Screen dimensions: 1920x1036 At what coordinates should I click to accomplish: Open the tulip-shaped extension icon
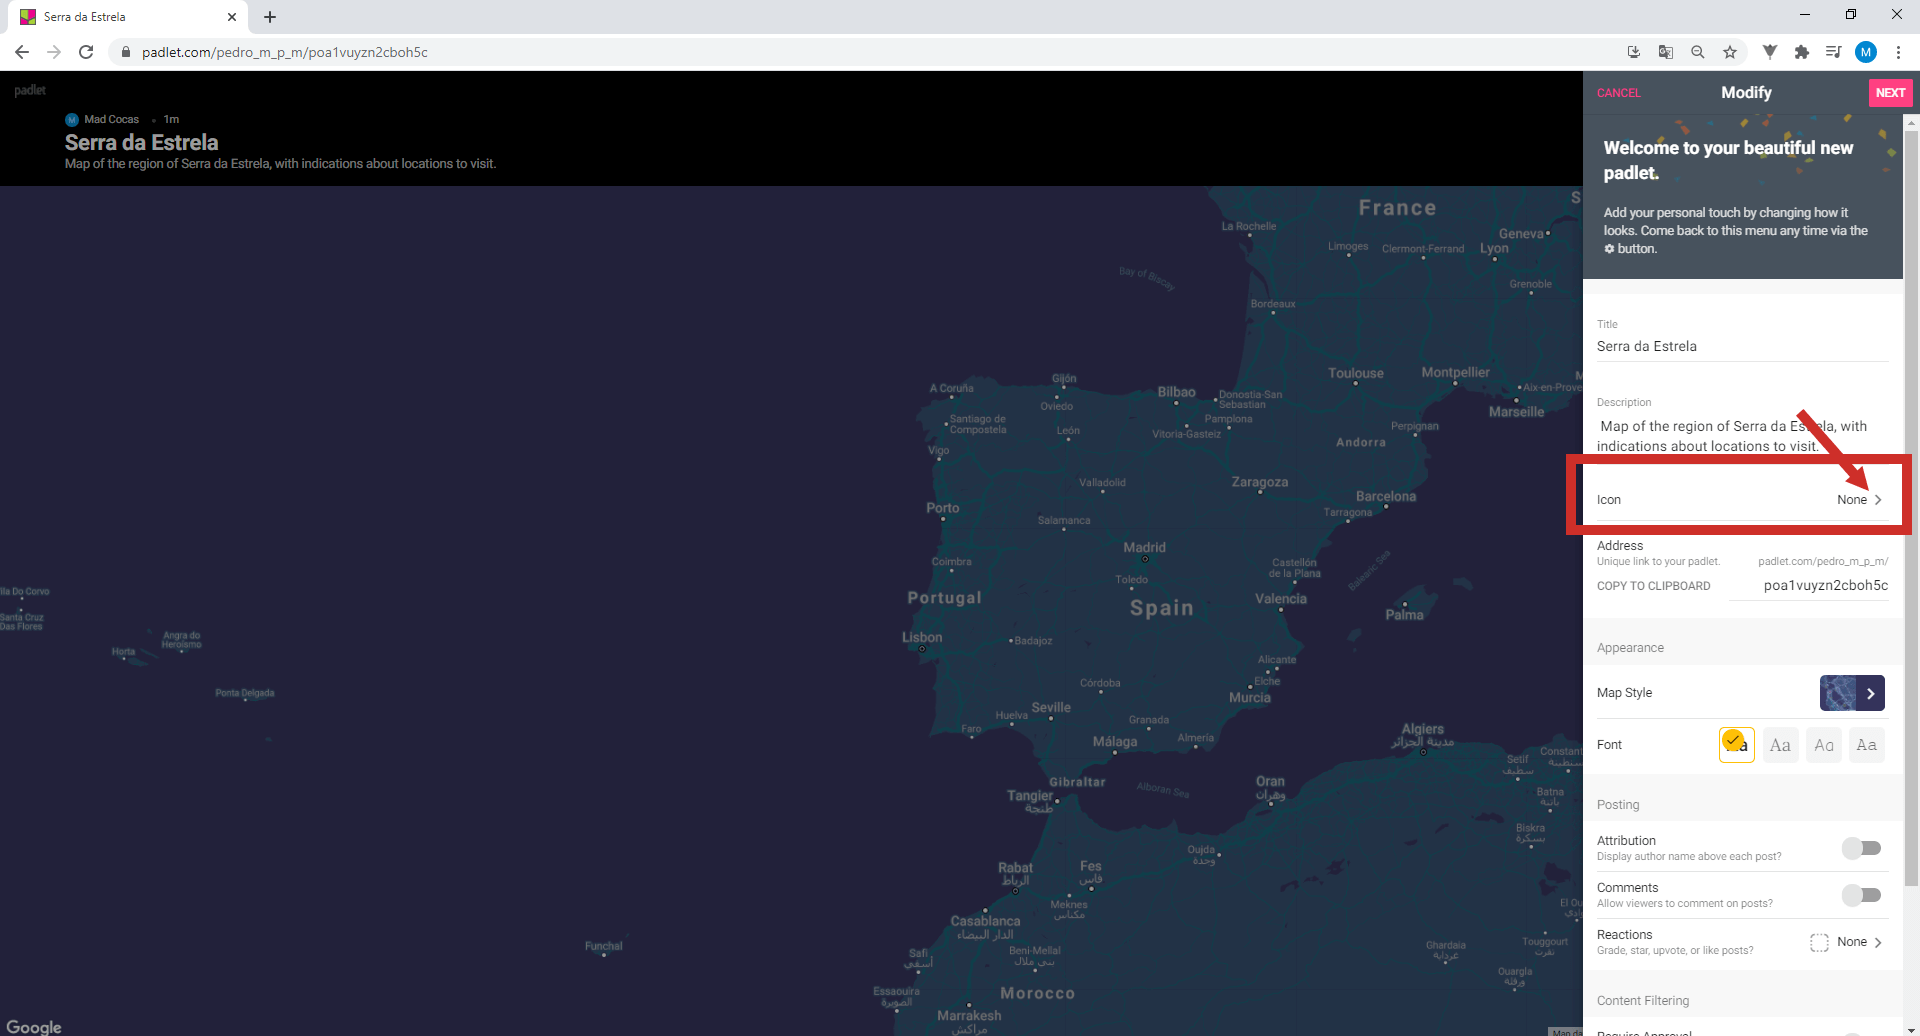[x=1769, y=52]
